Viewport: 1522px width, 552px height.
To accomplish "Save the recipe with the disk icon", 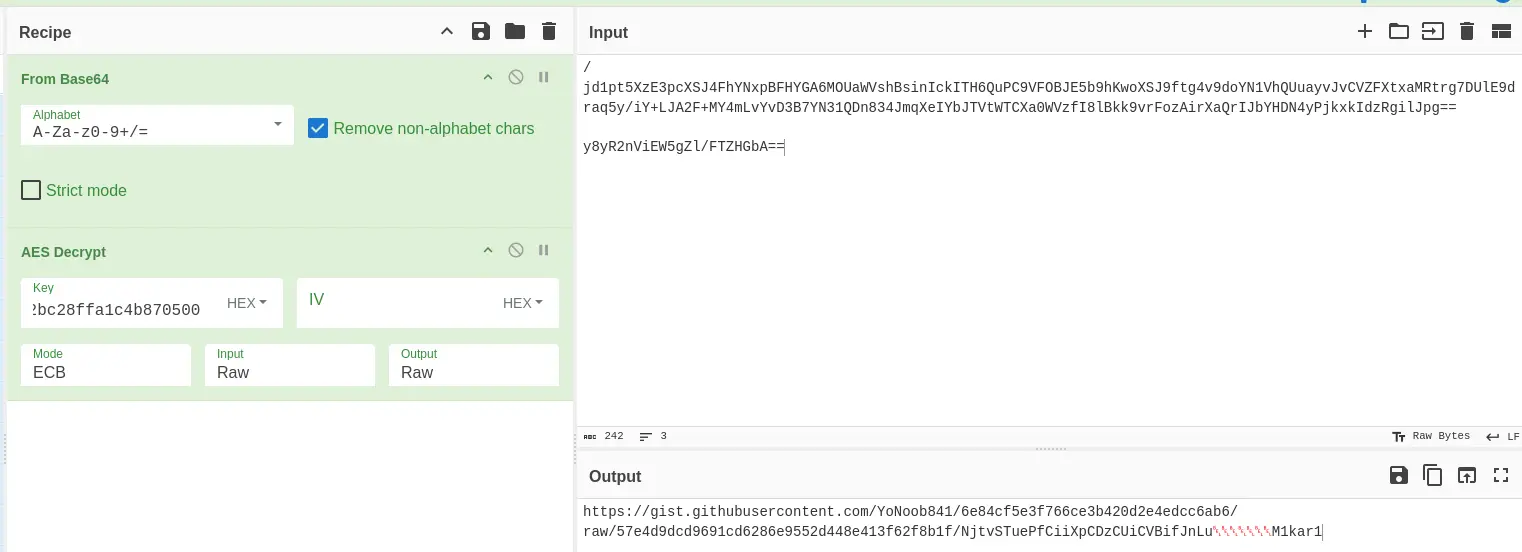I will click(481, 32).
